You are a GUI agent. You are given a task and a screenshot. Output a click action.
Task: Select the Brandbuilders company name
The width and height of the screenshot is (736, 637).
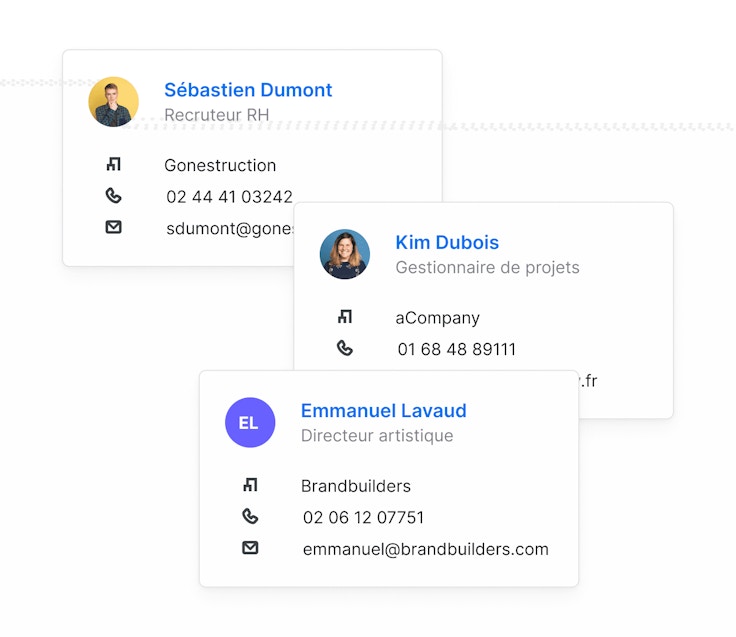point(355,486)
